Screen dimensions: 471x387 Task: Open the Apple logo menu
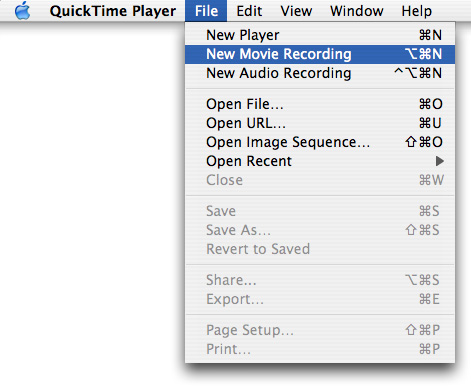22,11
